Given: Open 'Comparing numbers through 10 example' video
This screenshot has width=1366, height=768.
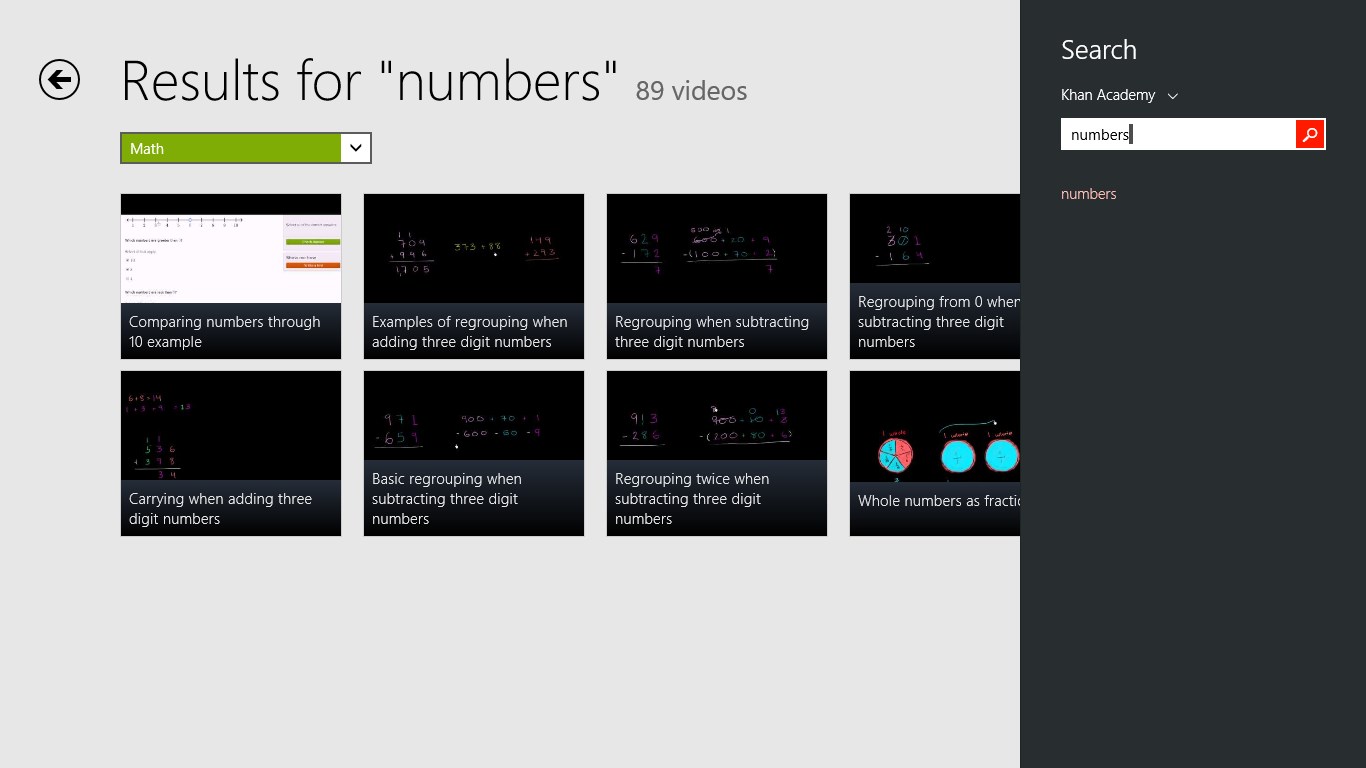Looking at the screenshot, I should click(x=231, y=276).
